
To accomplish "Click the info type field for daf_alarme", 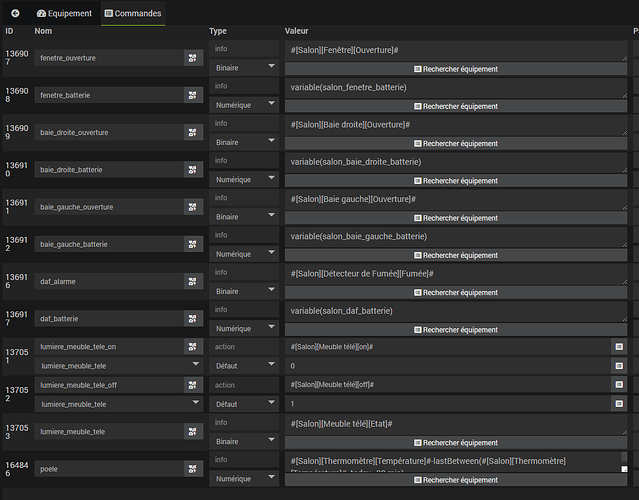I will coord(244,272).
